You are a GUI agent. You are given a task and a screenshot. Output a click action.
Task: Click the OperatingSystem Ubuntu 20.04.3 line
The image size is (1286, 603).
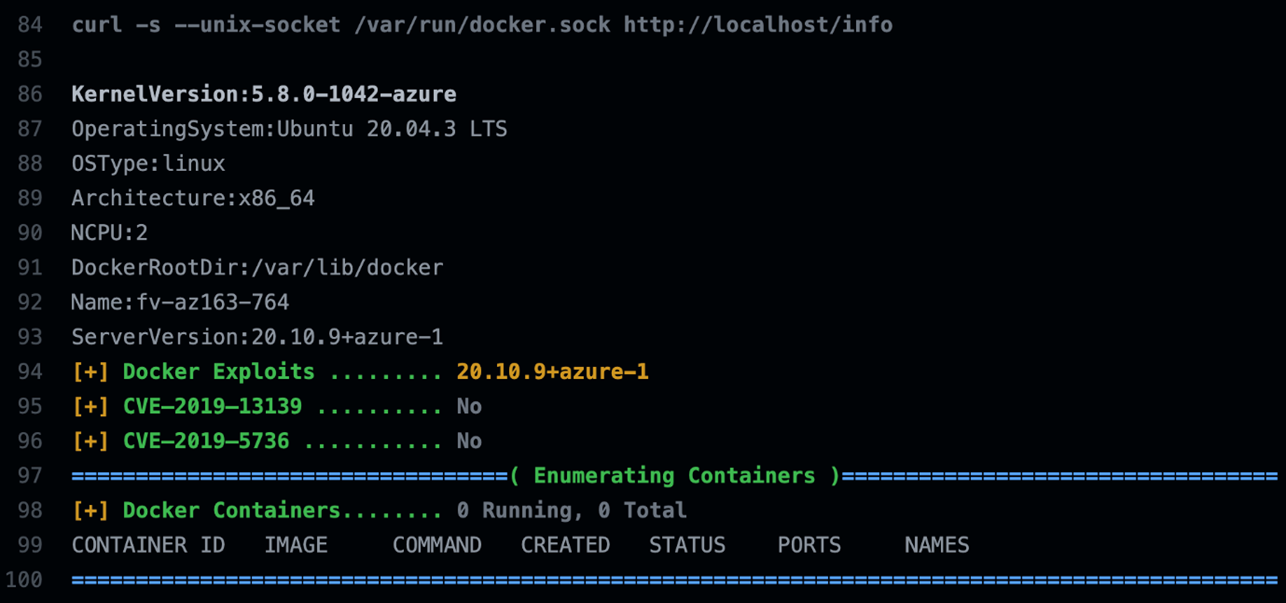[x=288, y=129]
